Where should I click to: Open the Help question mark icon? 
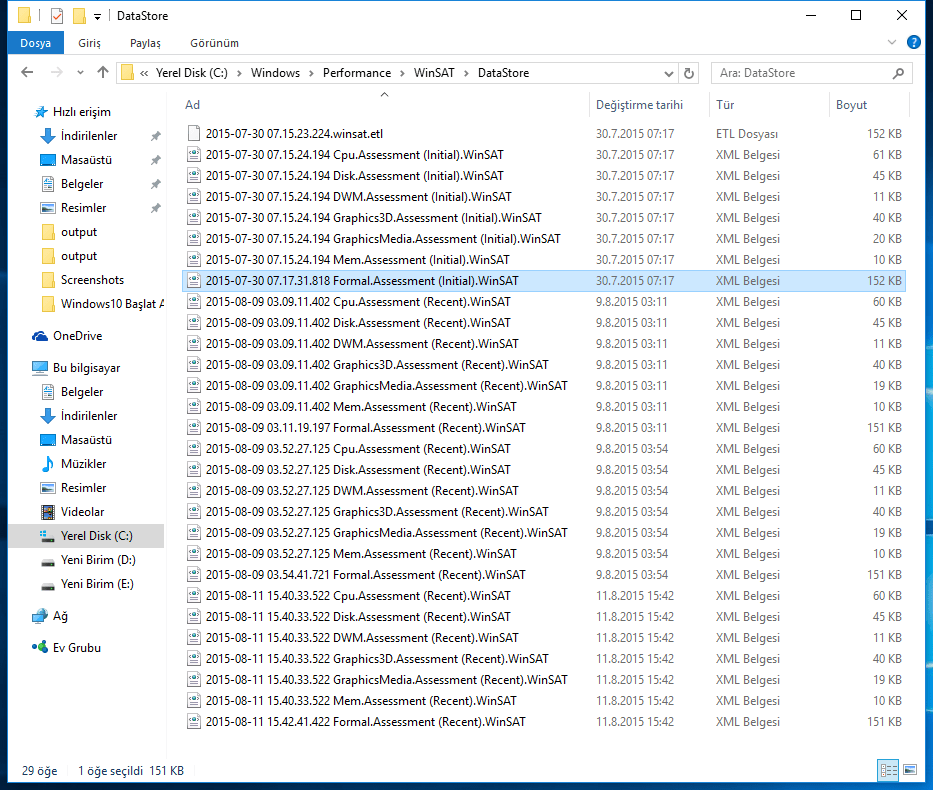[x=913, y=43]
